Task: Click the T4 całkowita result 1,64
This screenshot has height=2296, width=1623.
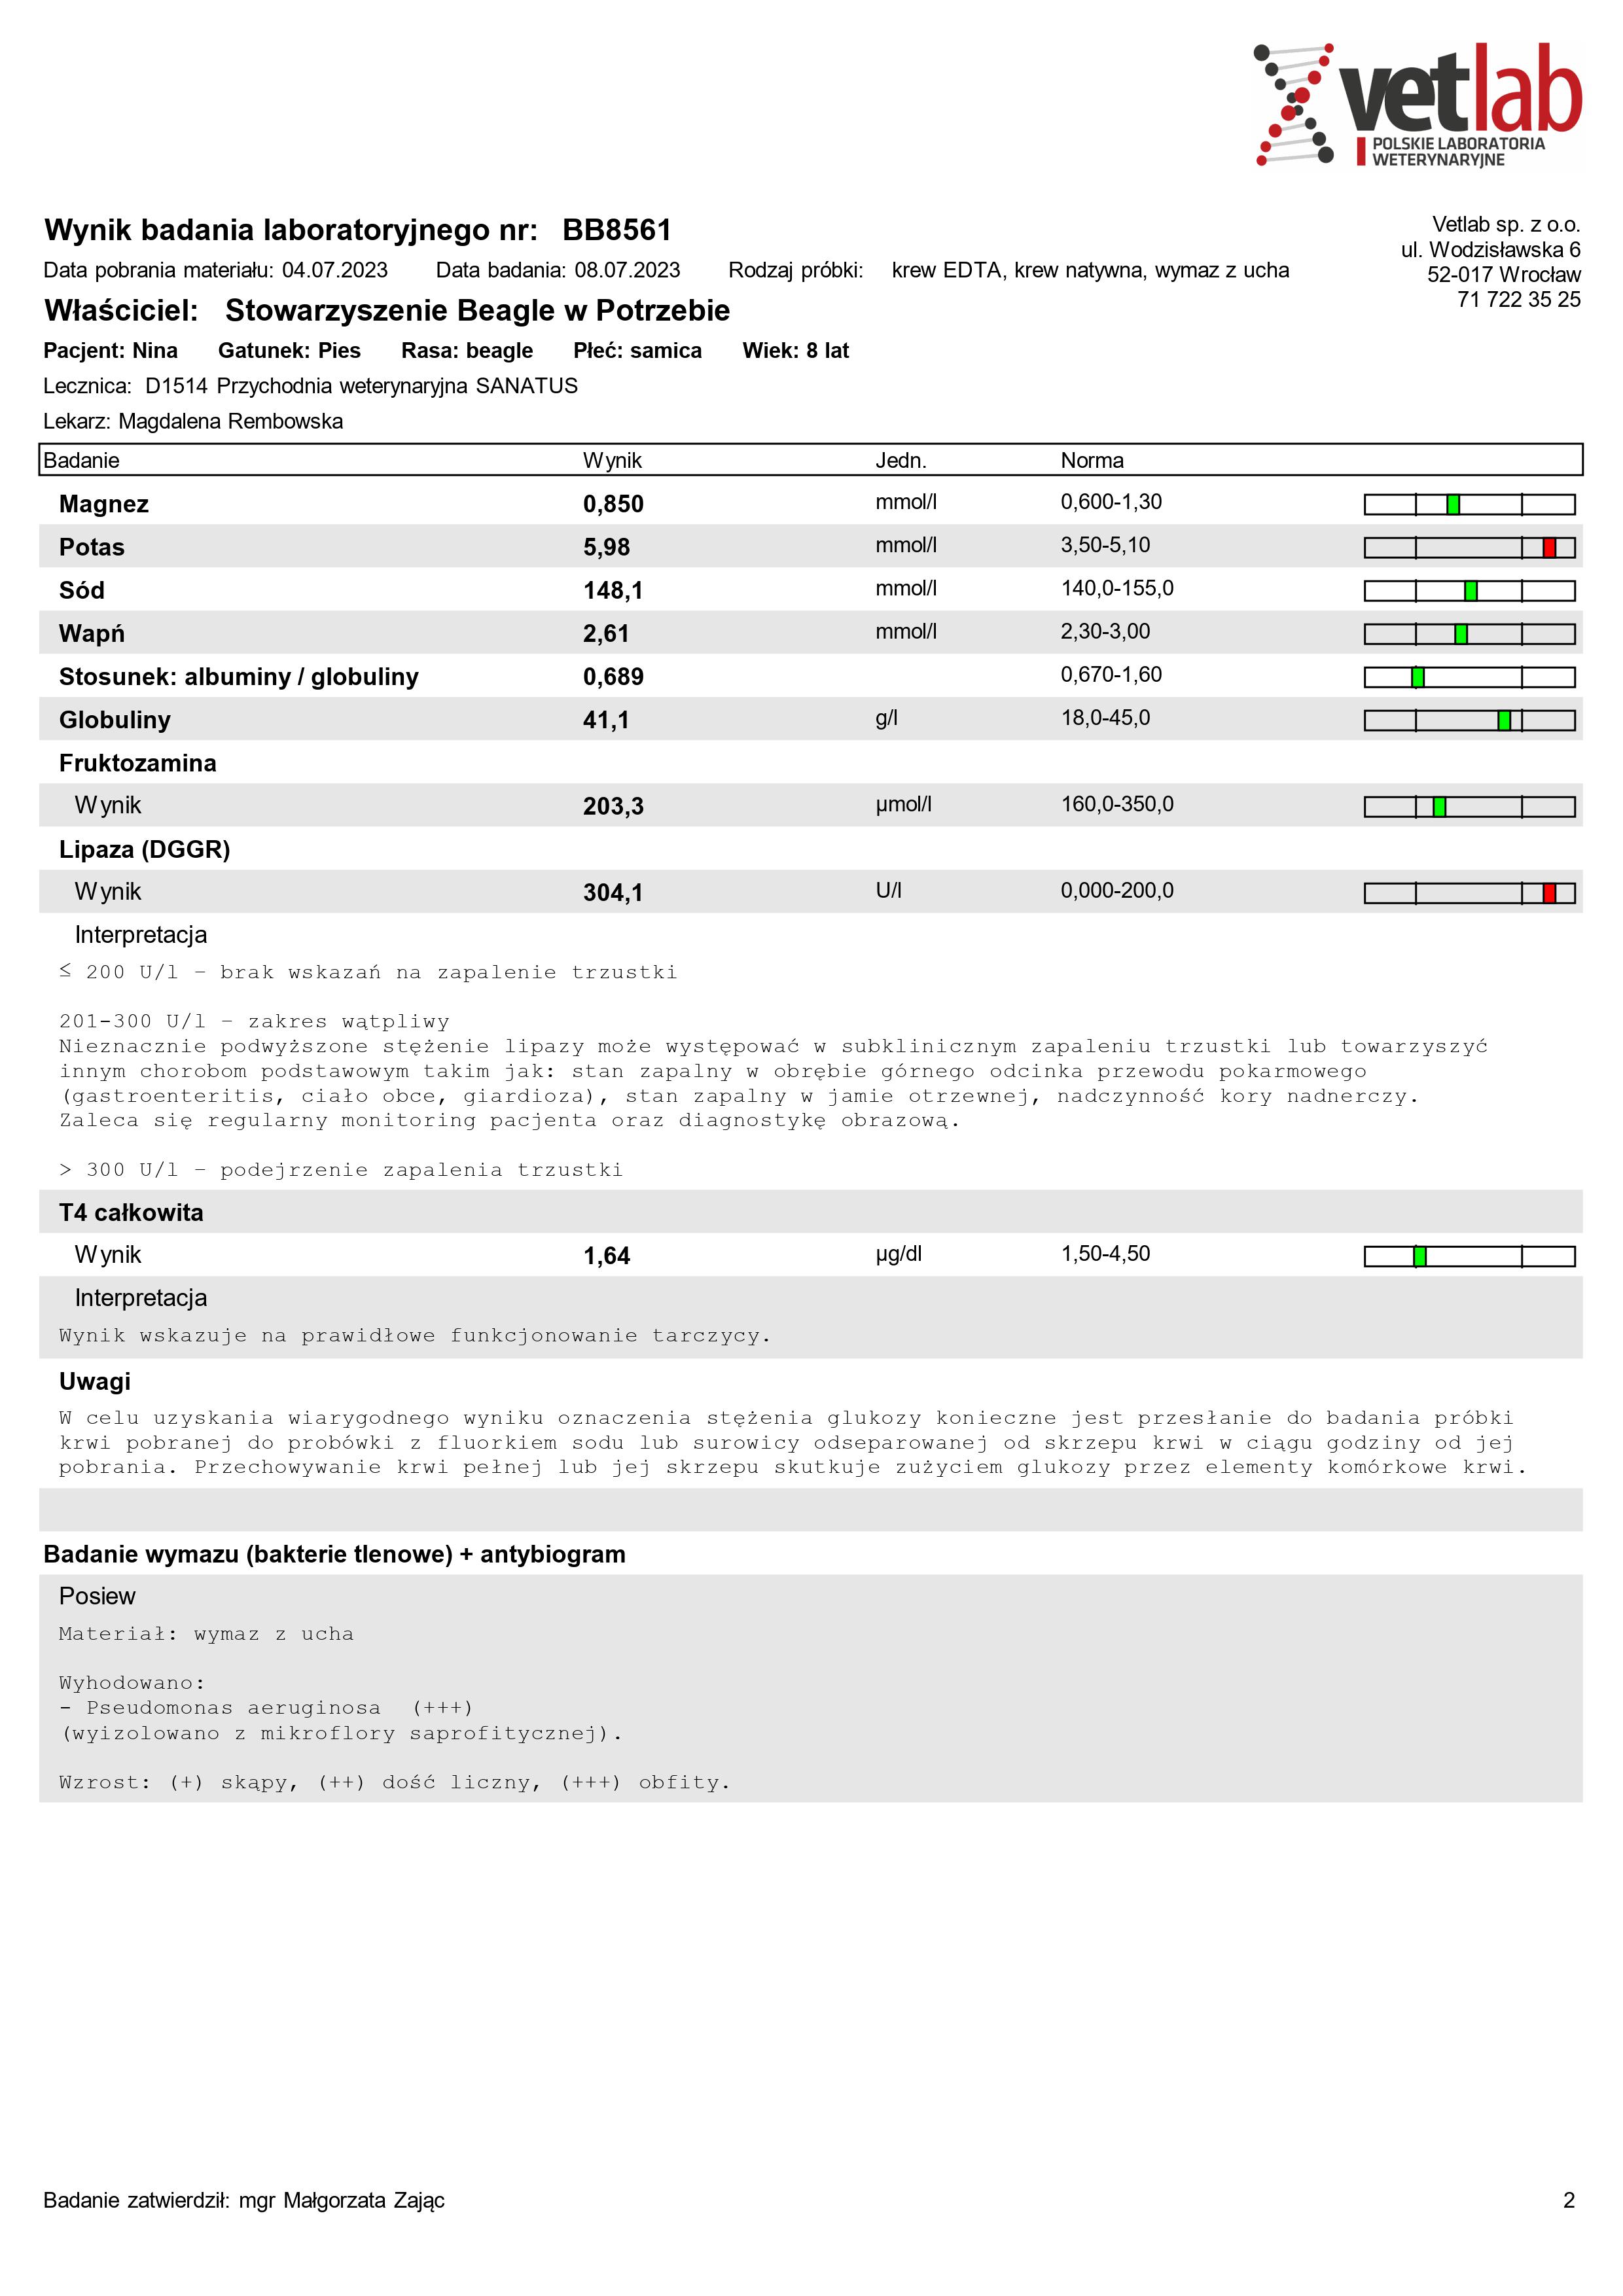Action: (606, 1256)
